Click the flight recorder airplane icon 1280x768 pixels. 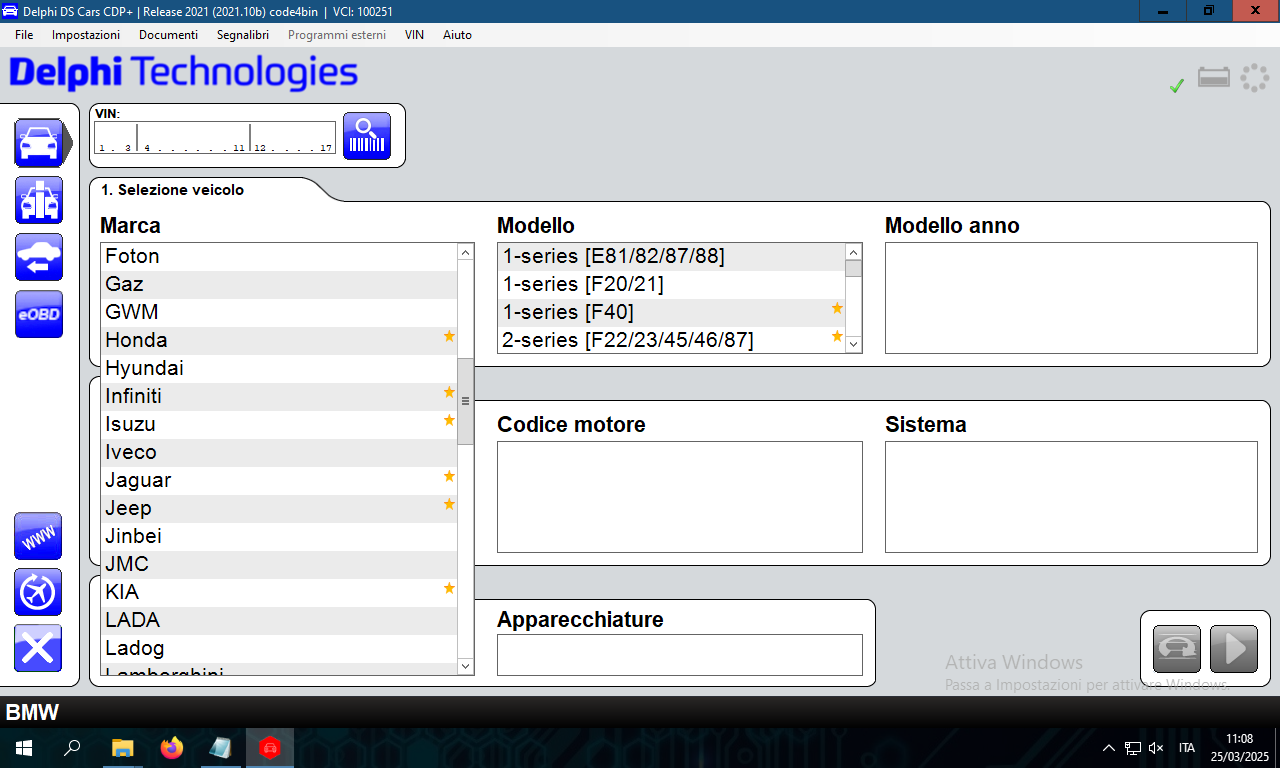(x=38, y=592)
